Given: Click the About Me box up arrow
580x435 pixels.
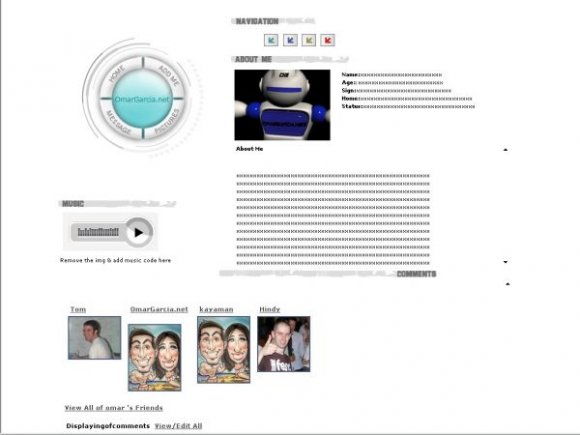Looking at the screenshot, I should point(505,150).
